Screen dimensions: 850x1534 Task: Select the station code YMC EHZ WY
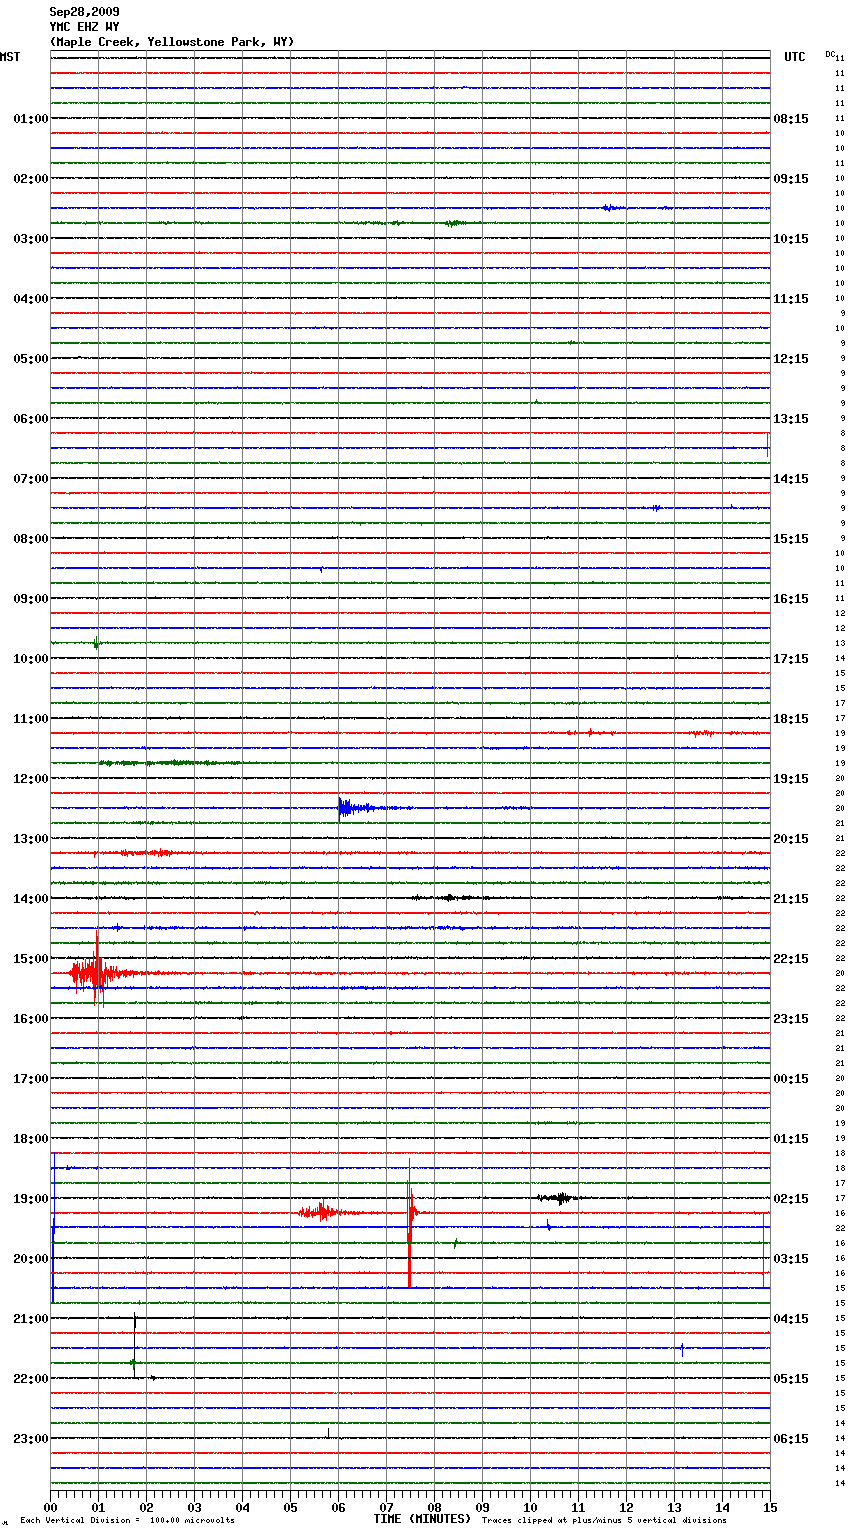[x=84, y=27]
